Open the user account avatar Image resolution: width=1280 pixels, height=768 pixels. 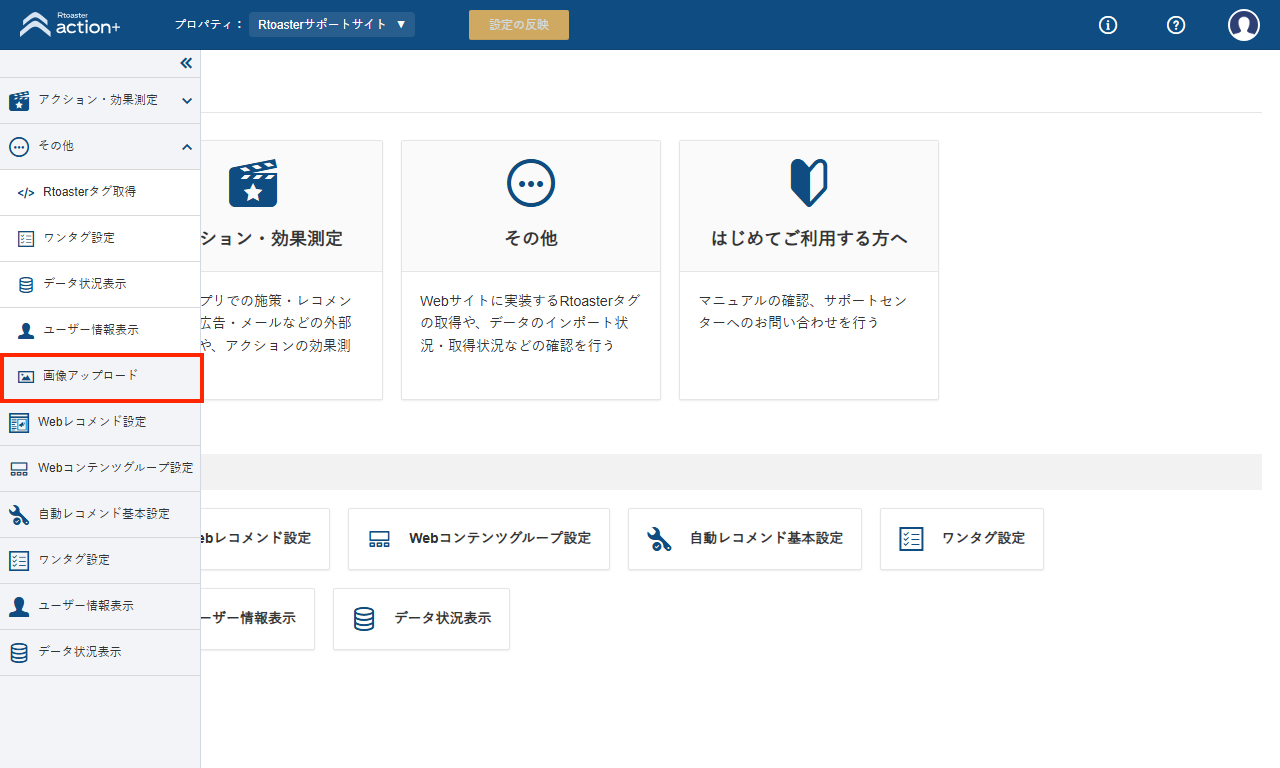(x=1244, y=25)
